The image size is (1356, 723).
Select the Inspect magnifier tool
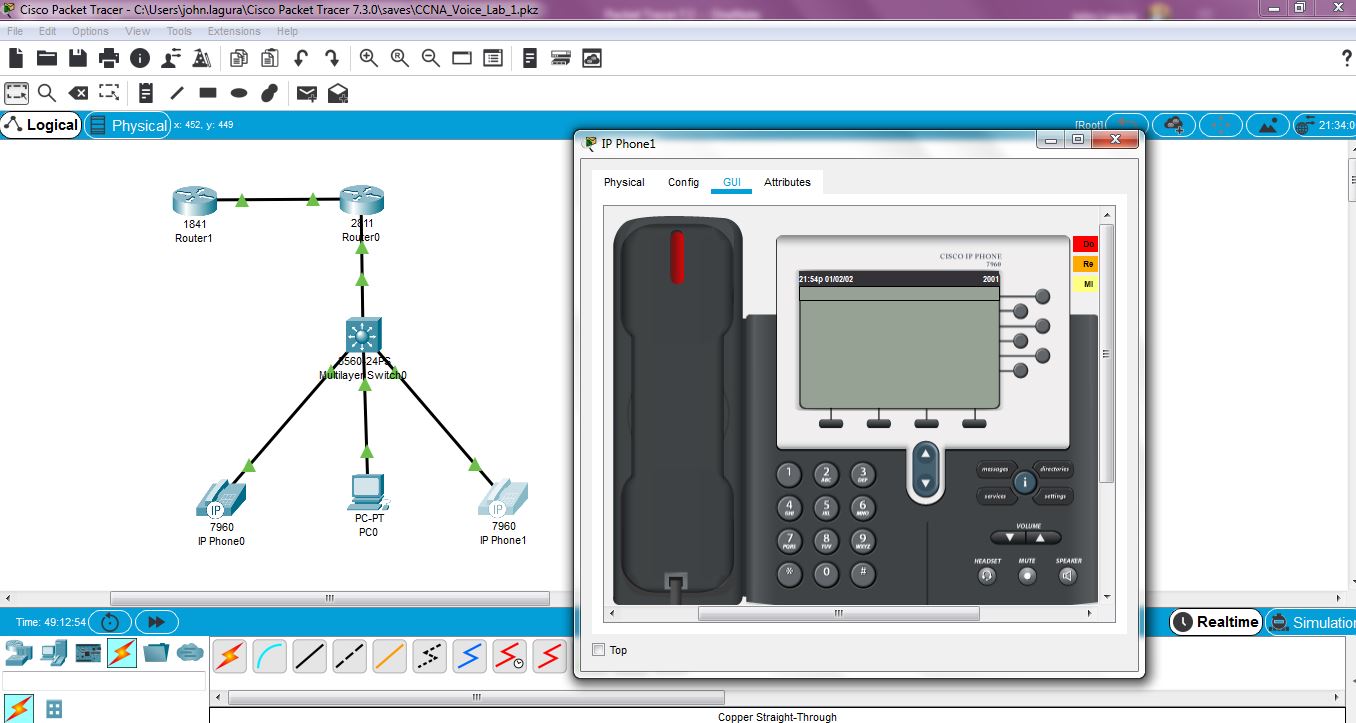click(46, 92)
